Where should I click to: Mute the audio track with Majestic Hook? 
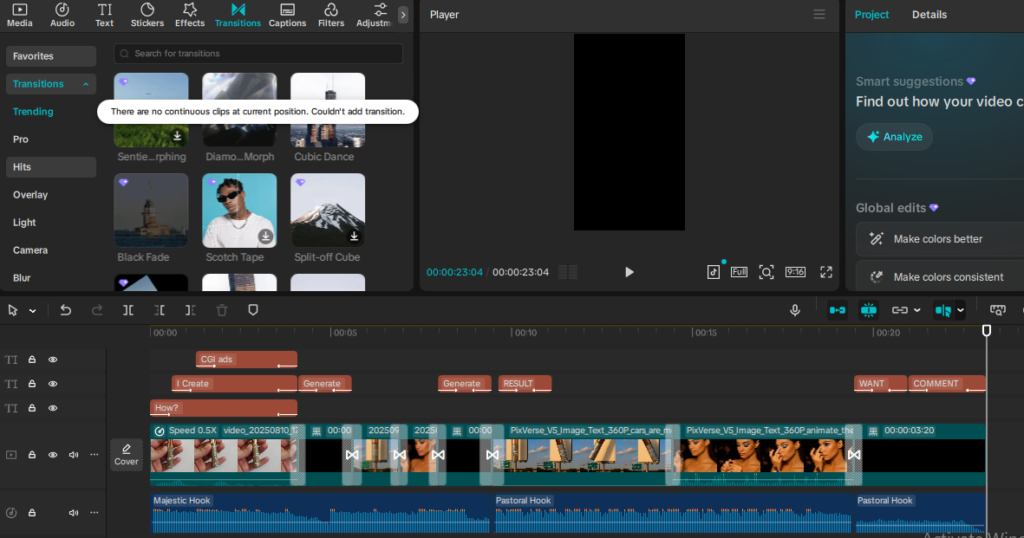[x=73, y=513]
